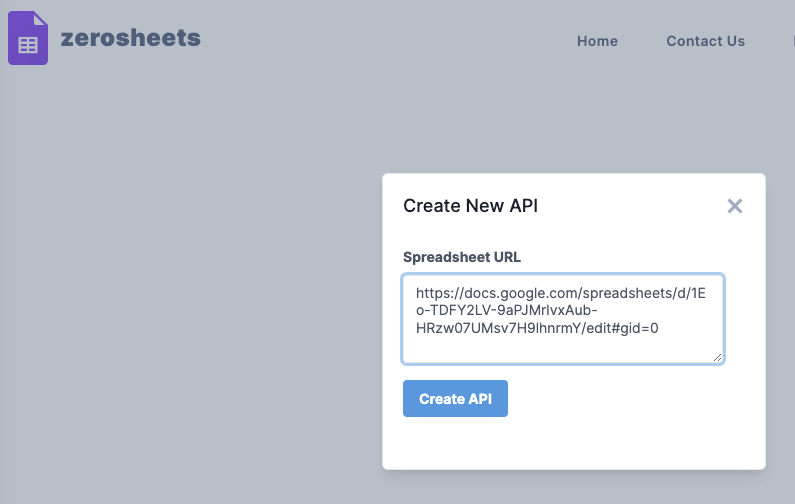Click the word 'spreadsheets' in the URL field
795x504 pixels.
[612, 292]
